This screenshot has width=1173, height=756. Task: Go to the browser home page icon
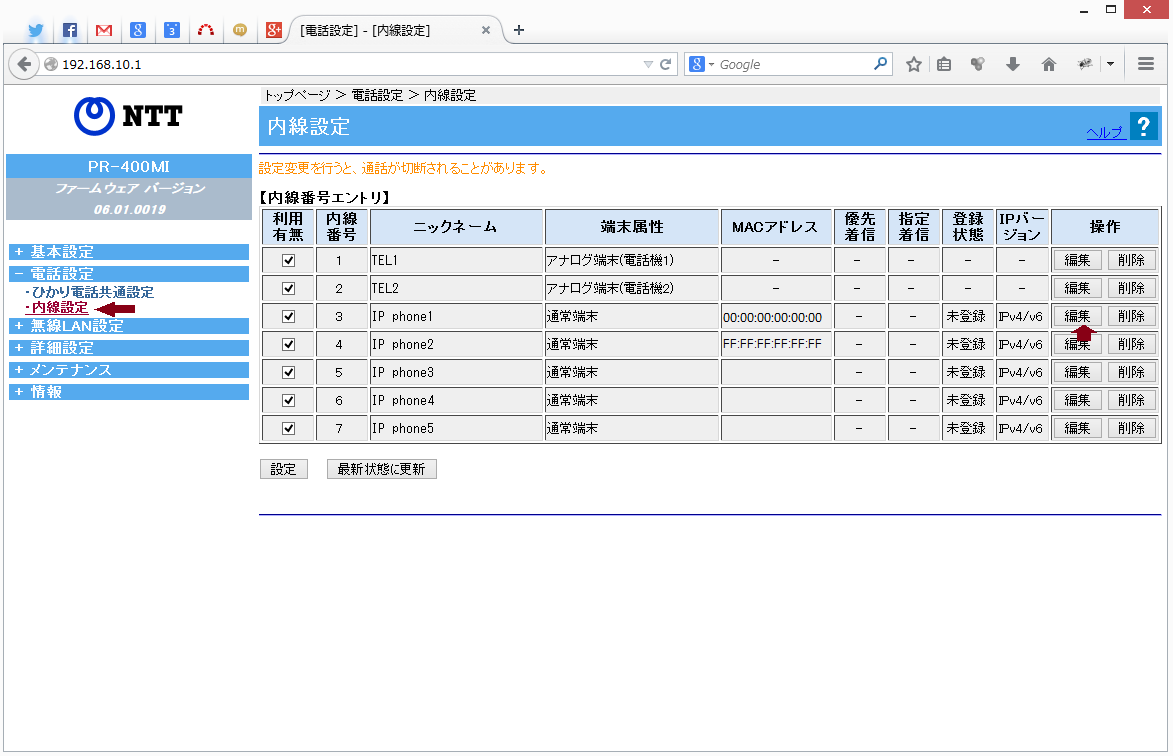tap(1049, 64)
